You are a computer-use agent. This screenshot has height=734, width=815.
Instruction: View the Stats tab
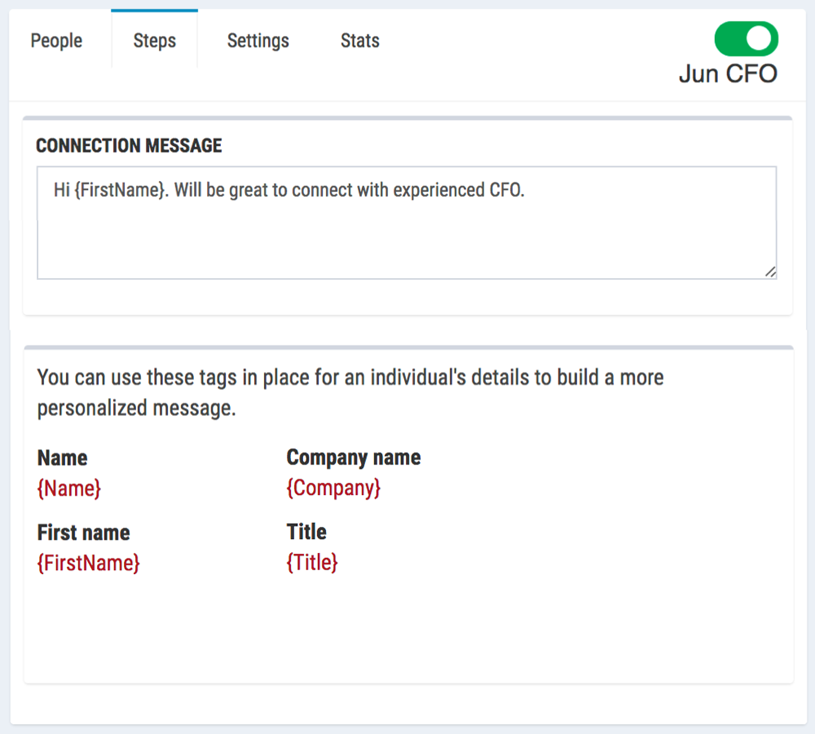[x=359, y=41]
